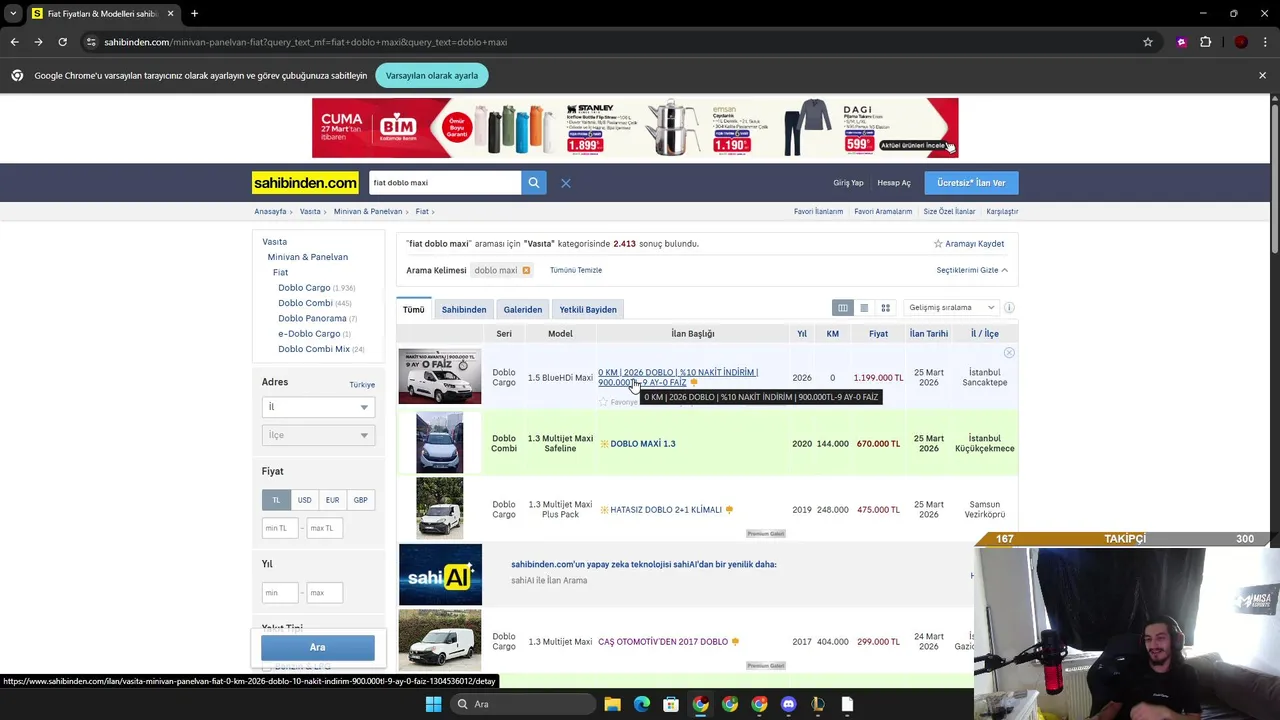Click Tümünü Temizle link
This screenshot has width=1280, height=720.
click(575, 270)
